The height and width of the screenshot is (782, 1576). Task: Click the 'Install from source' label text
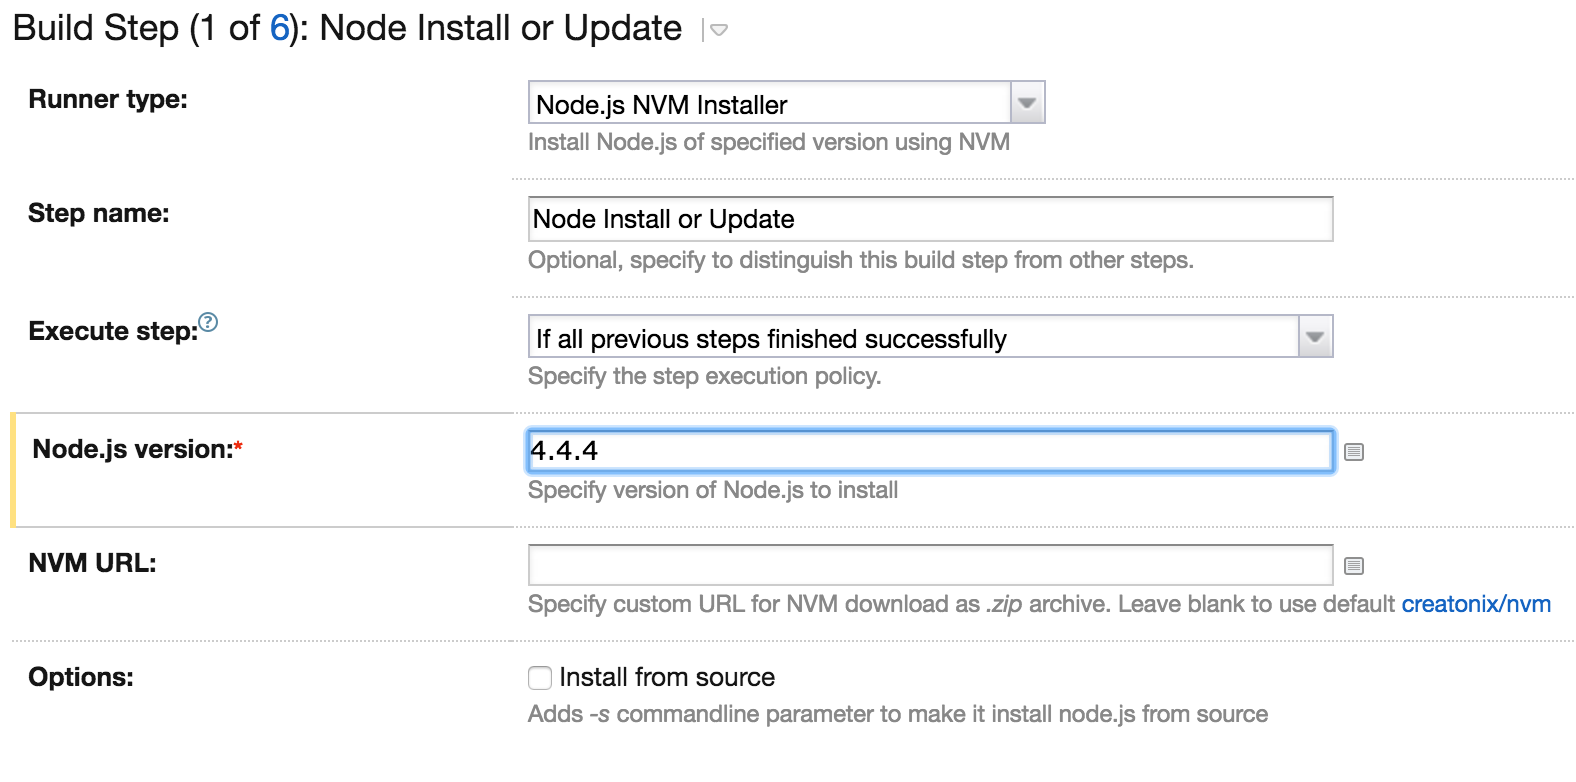coord(667,678)
